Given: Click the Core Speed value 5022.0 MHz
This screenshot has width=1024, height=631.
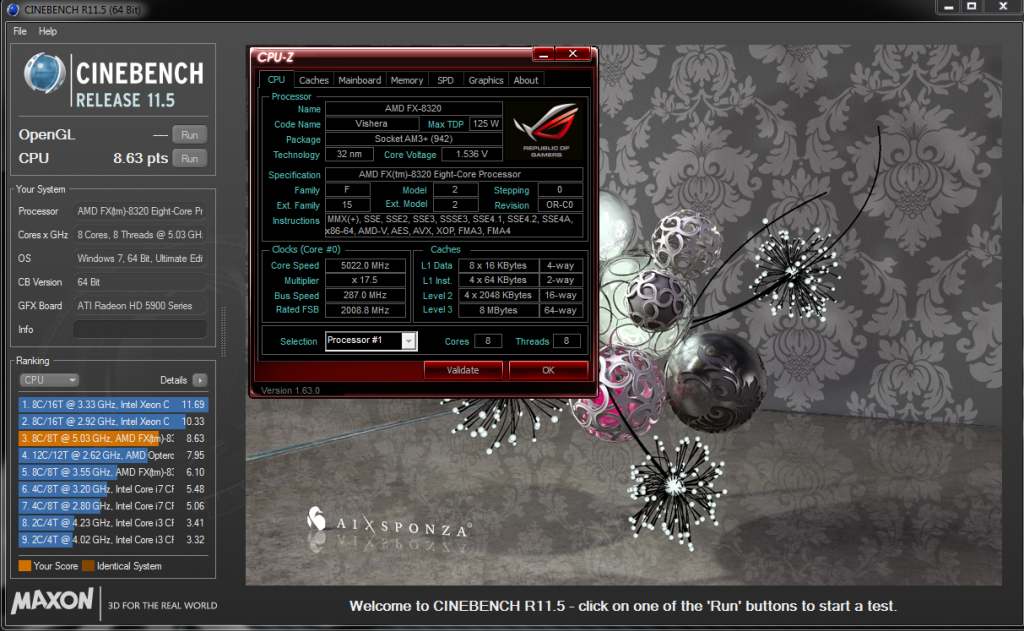Looking at the screenshot, I should pyautogui.click(x=365, y=265).
